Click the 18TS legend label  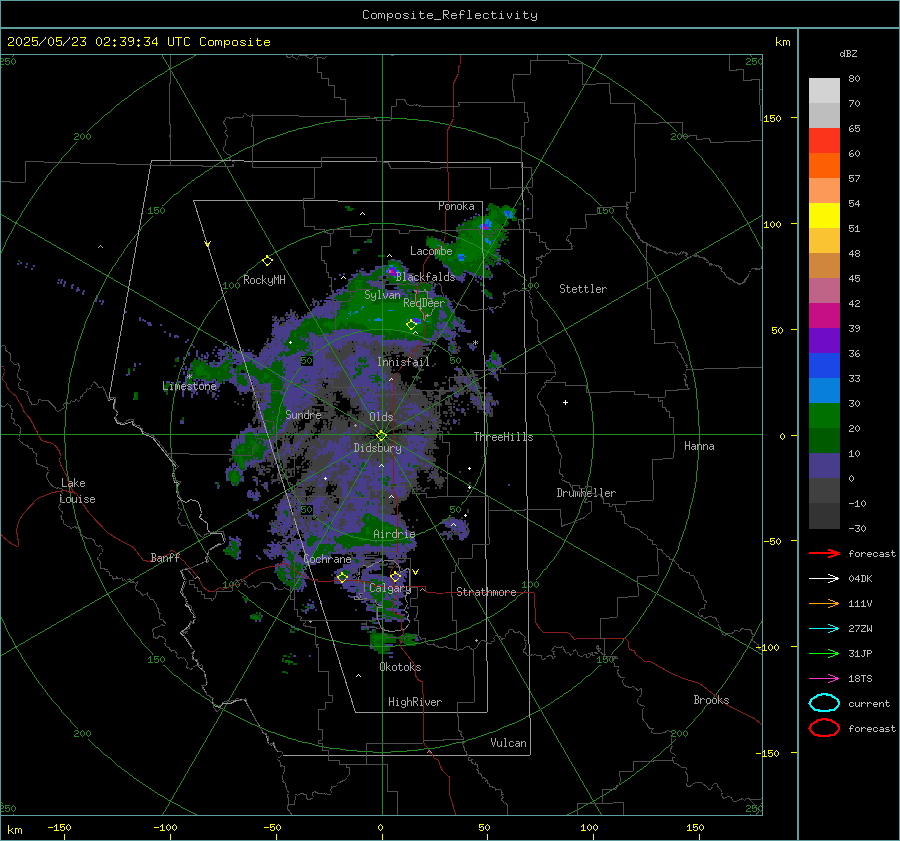860,679
